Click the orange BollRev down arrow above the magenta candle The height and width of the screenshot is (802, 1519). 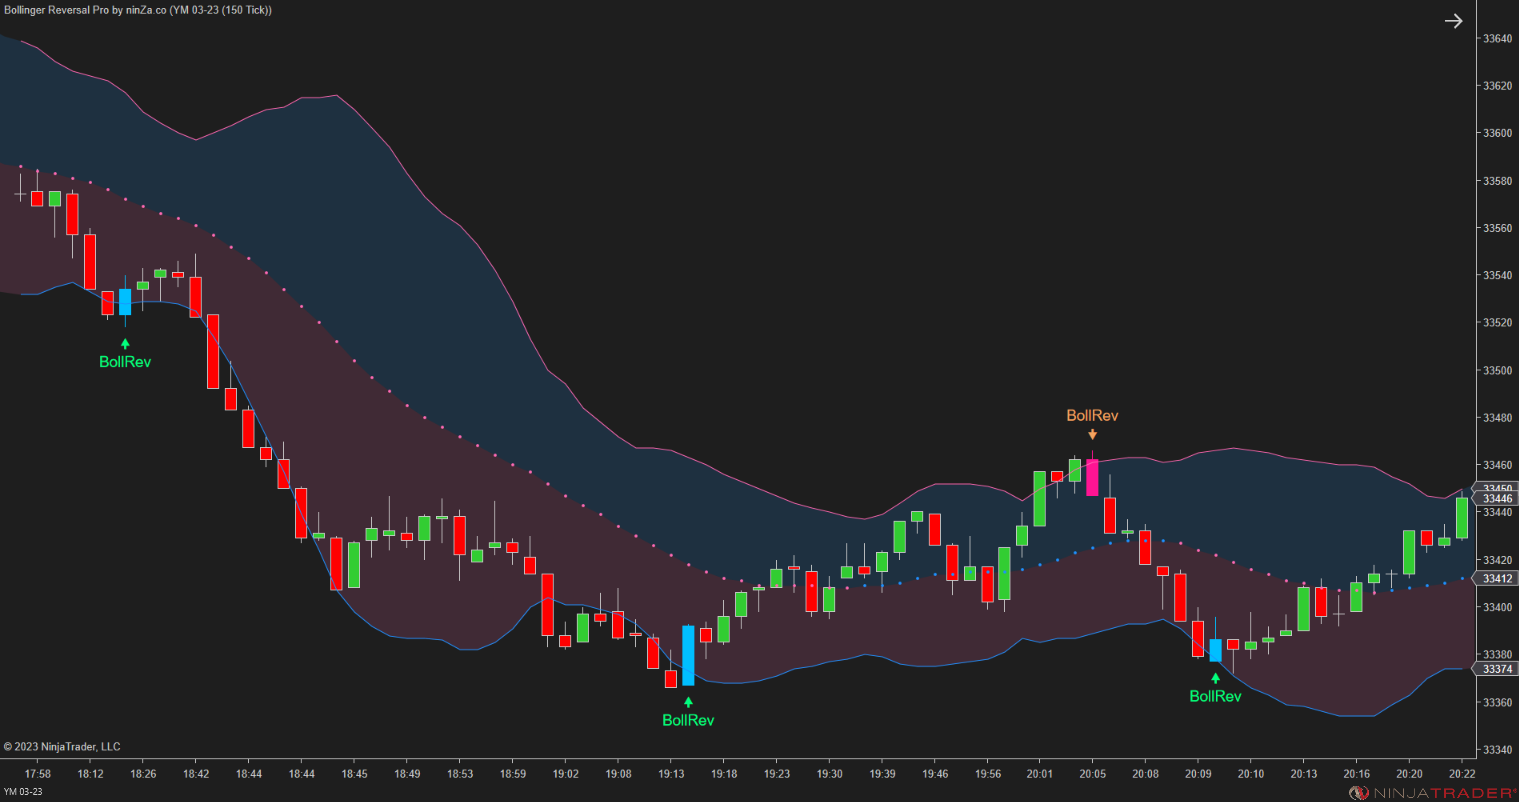click(1092, 434)
